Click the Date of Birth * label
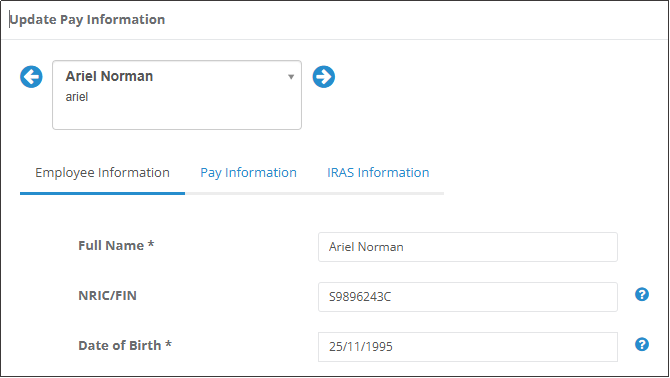The image size is (670, 378). pyautogui.click(x=125, y=346)
